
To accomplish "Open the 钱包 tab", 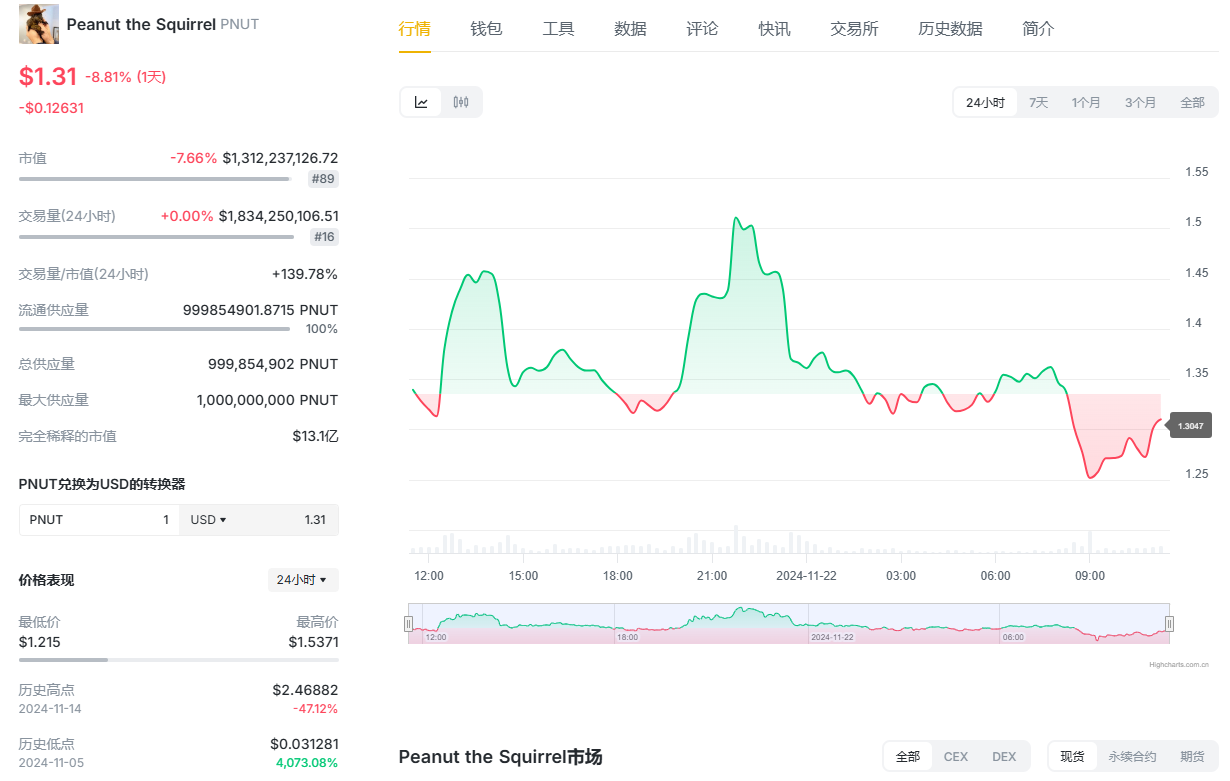I will 486,29.
